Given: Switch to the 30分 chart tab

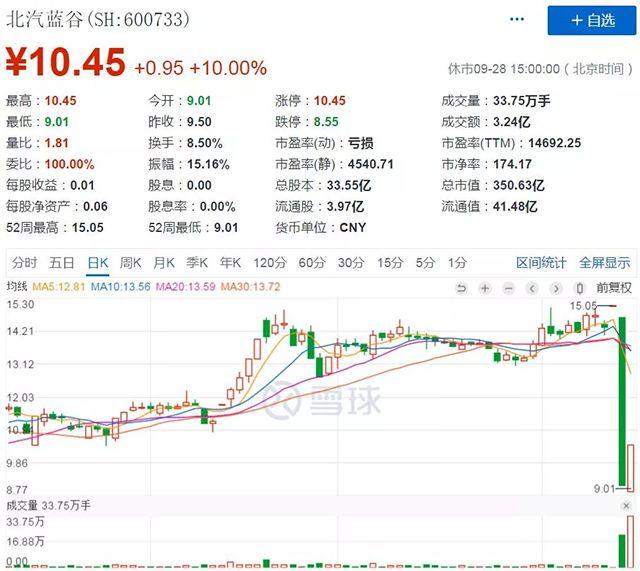Looking at the screenshot, I should pyautogui.click(x=351, y=262).
